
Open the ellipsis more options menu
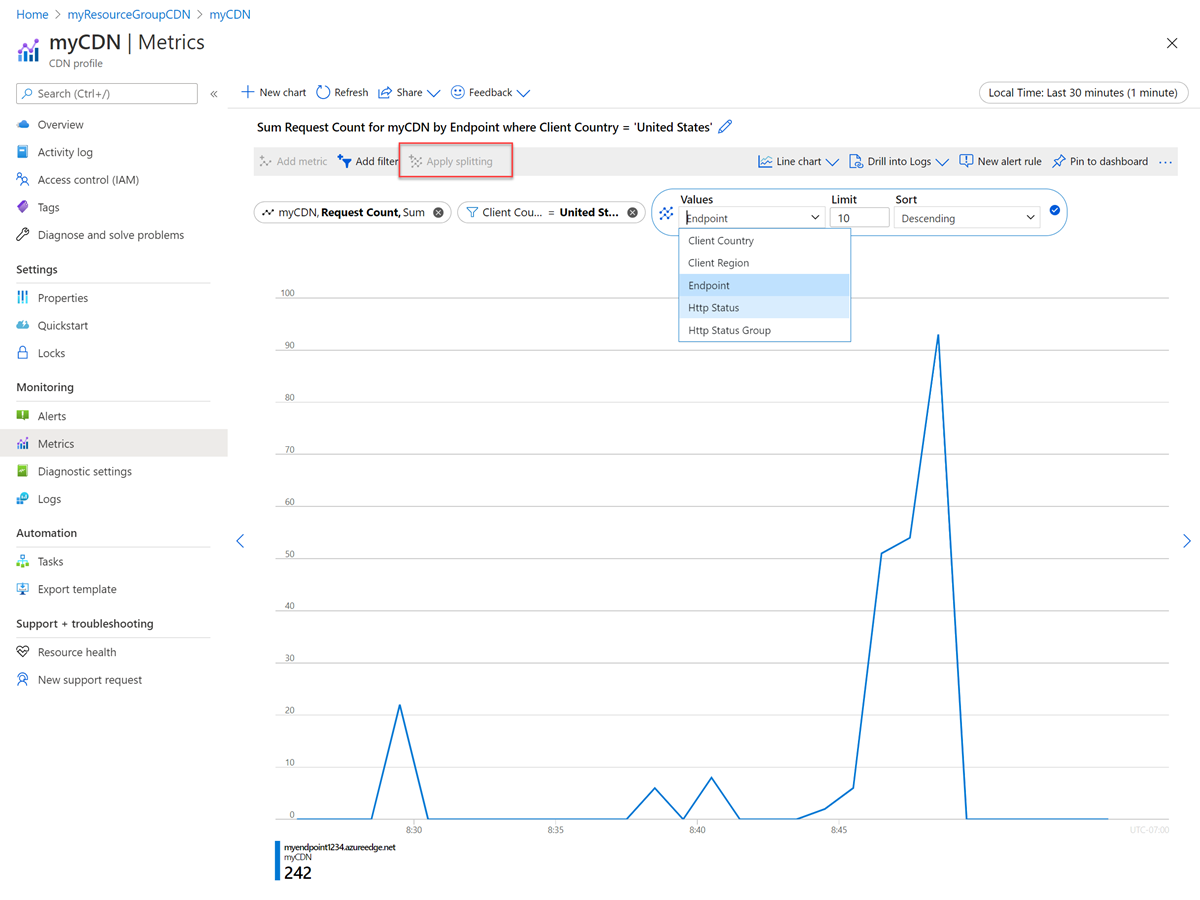[x=1165, y=162]
